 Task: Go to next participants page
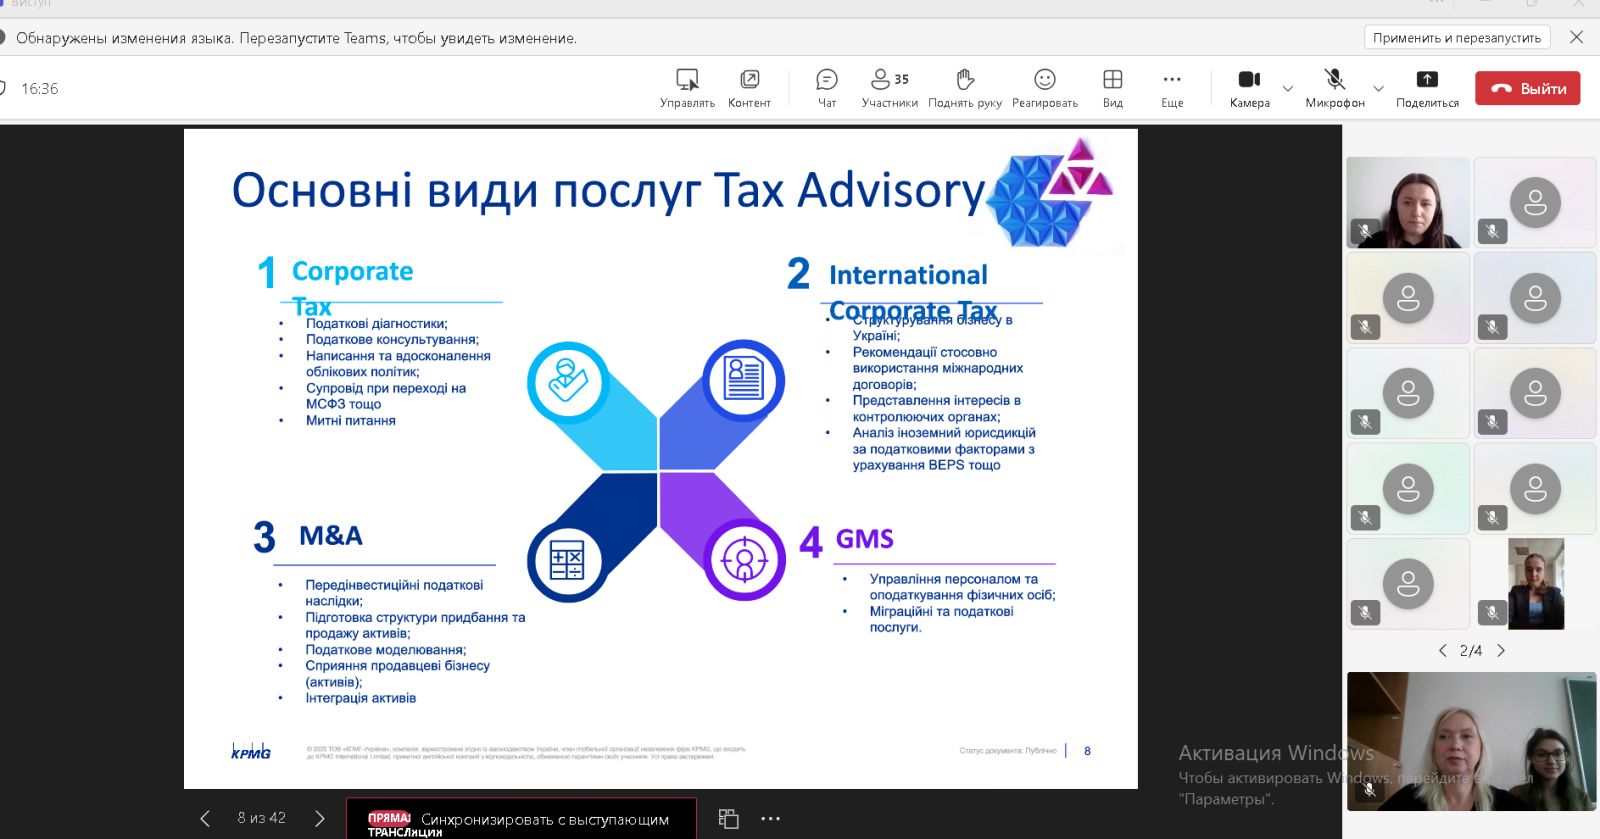pos(1501,651)
